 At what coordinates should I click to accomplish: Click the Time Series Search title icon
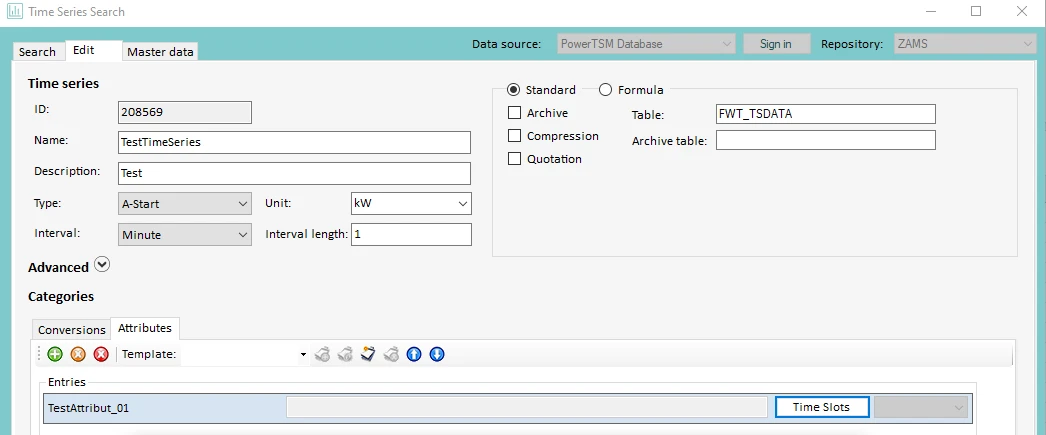[x=14, y=12]
